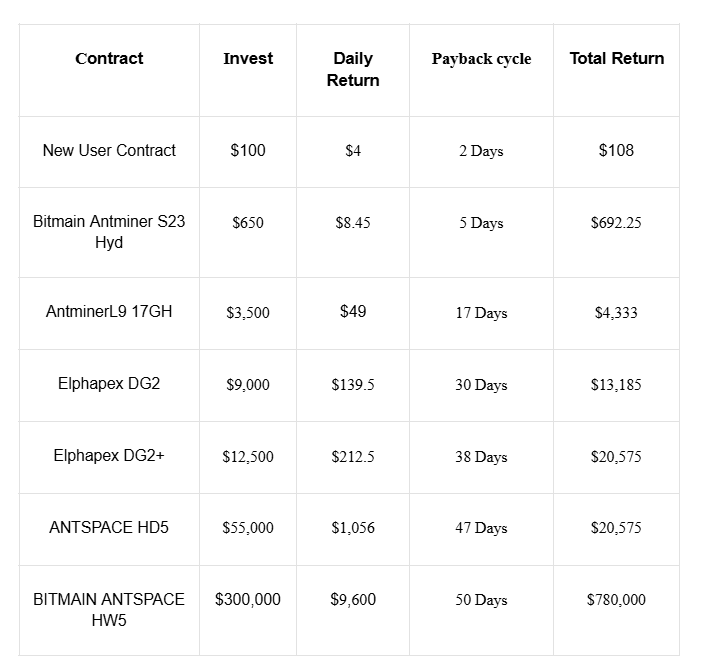Click the Contract column header

pyautogui.click(x=109, y=59)
